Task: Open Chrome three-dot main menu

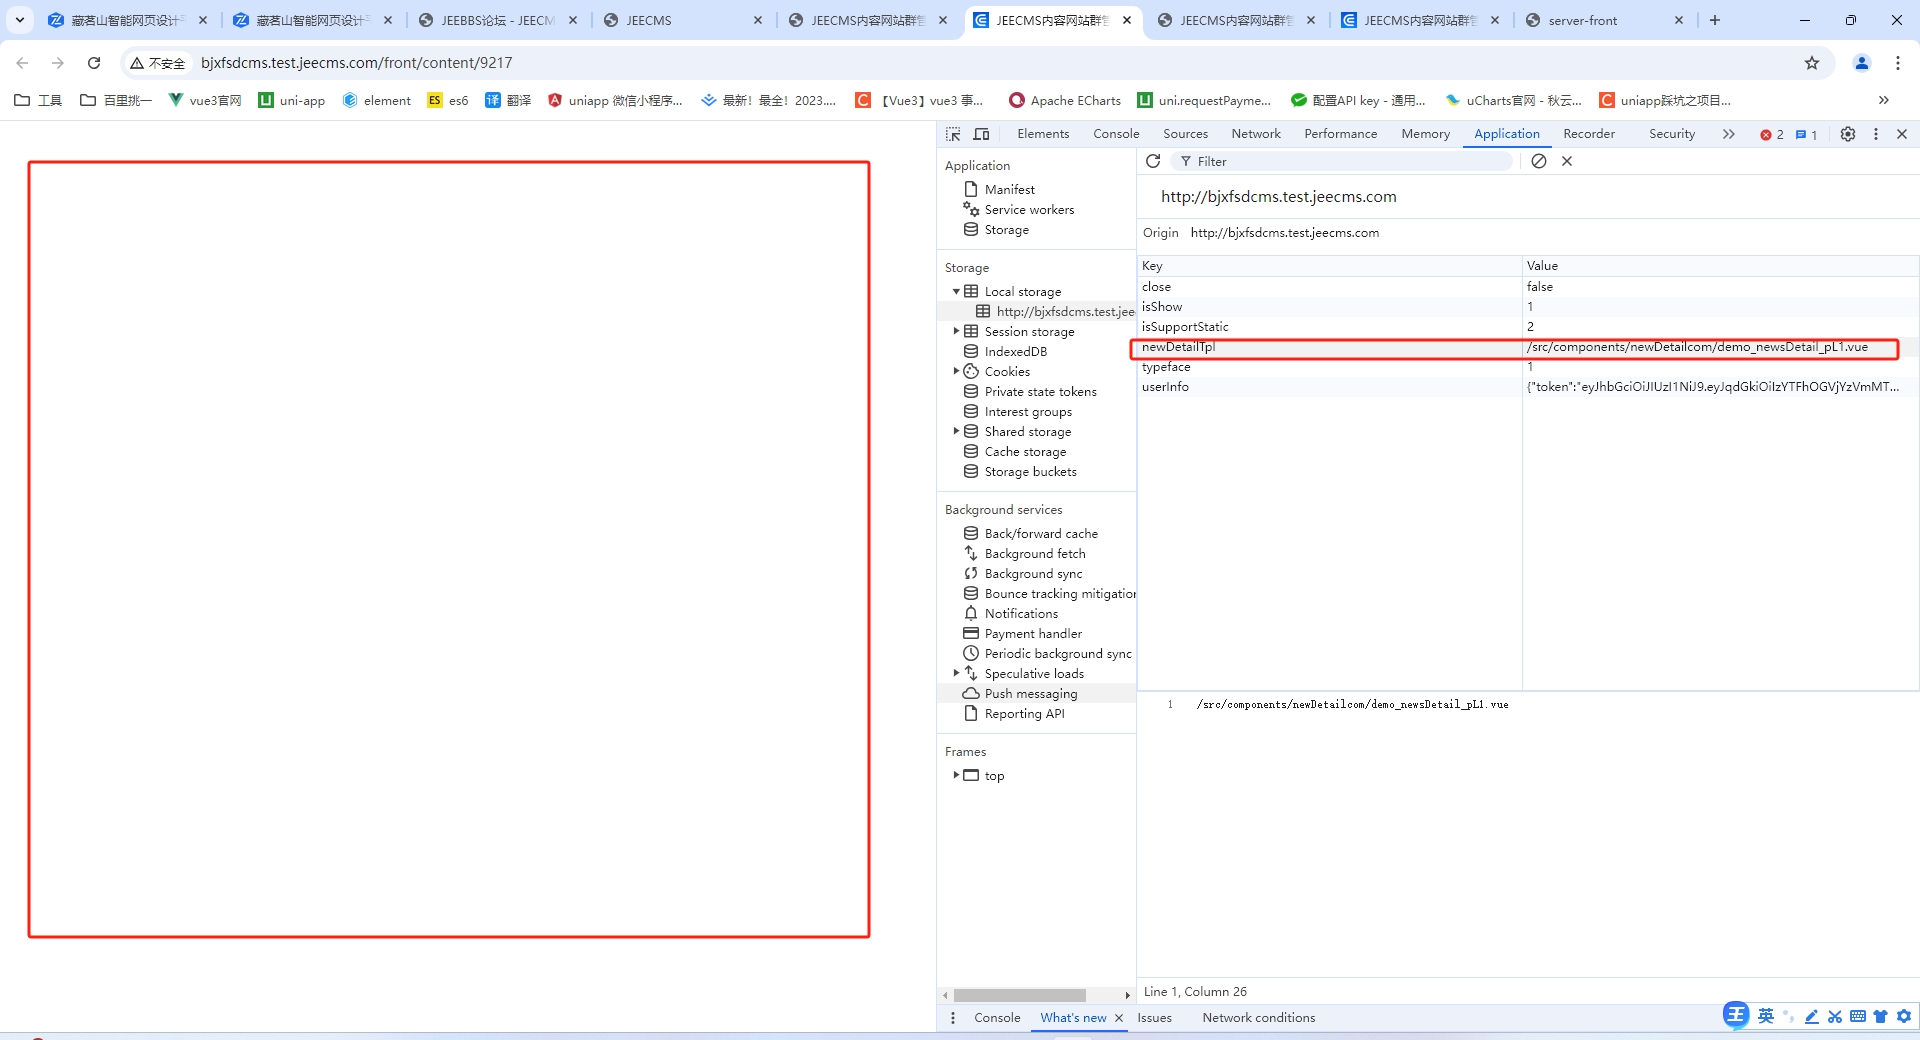Action: click(x=1898, y=63)
